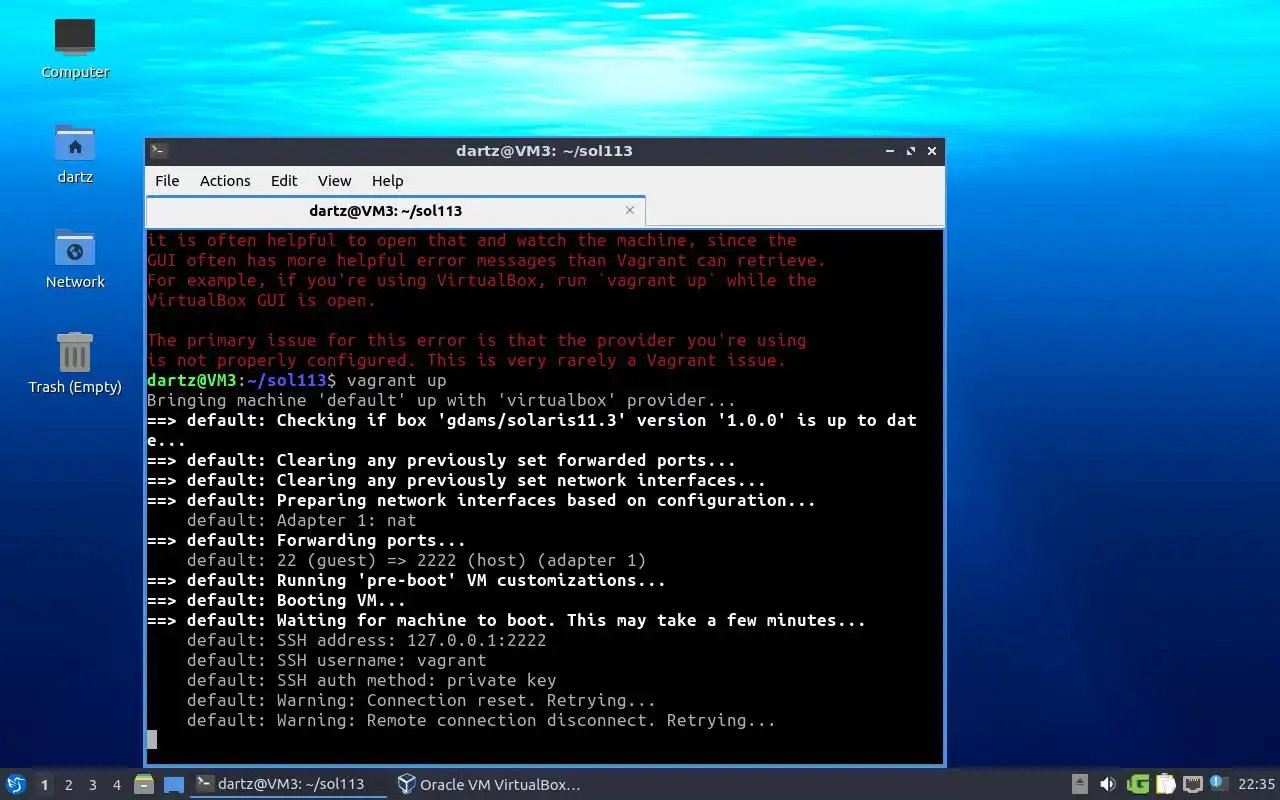The width and height of the screenshot is (1280, 800).
Task: Click the 'SSH auth method: private key' line
Action: point(371,680)
